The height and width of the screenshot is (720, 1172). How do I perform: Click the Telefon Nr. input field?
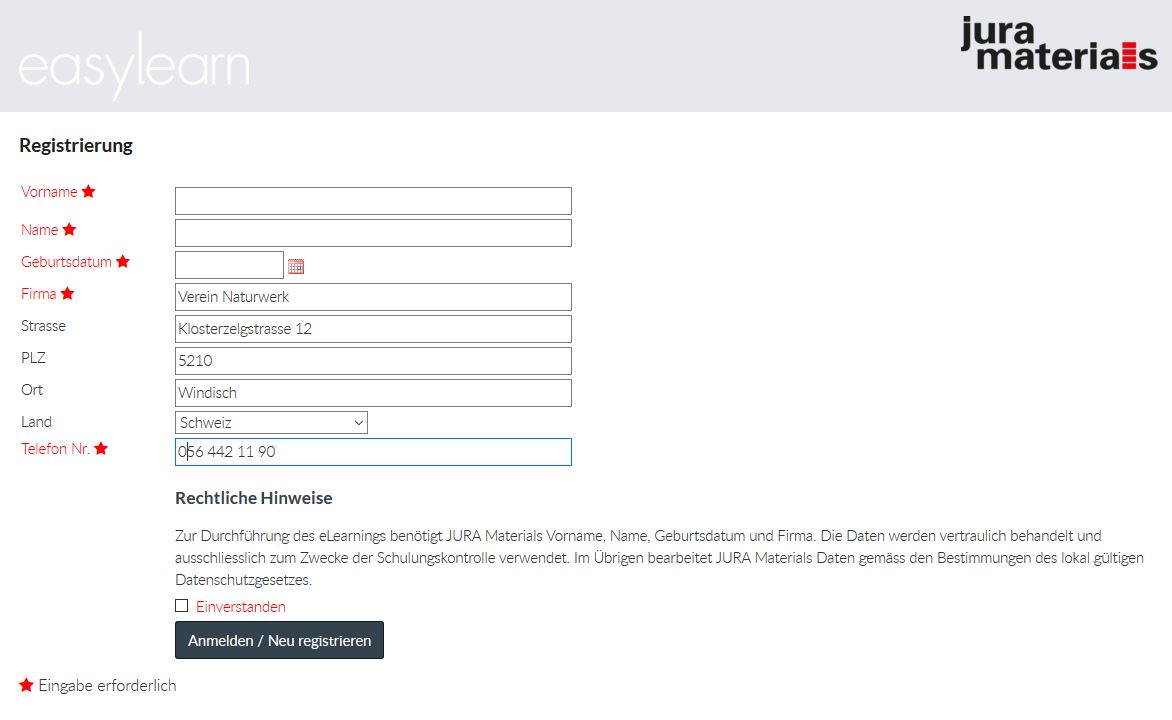coord(373,452)
